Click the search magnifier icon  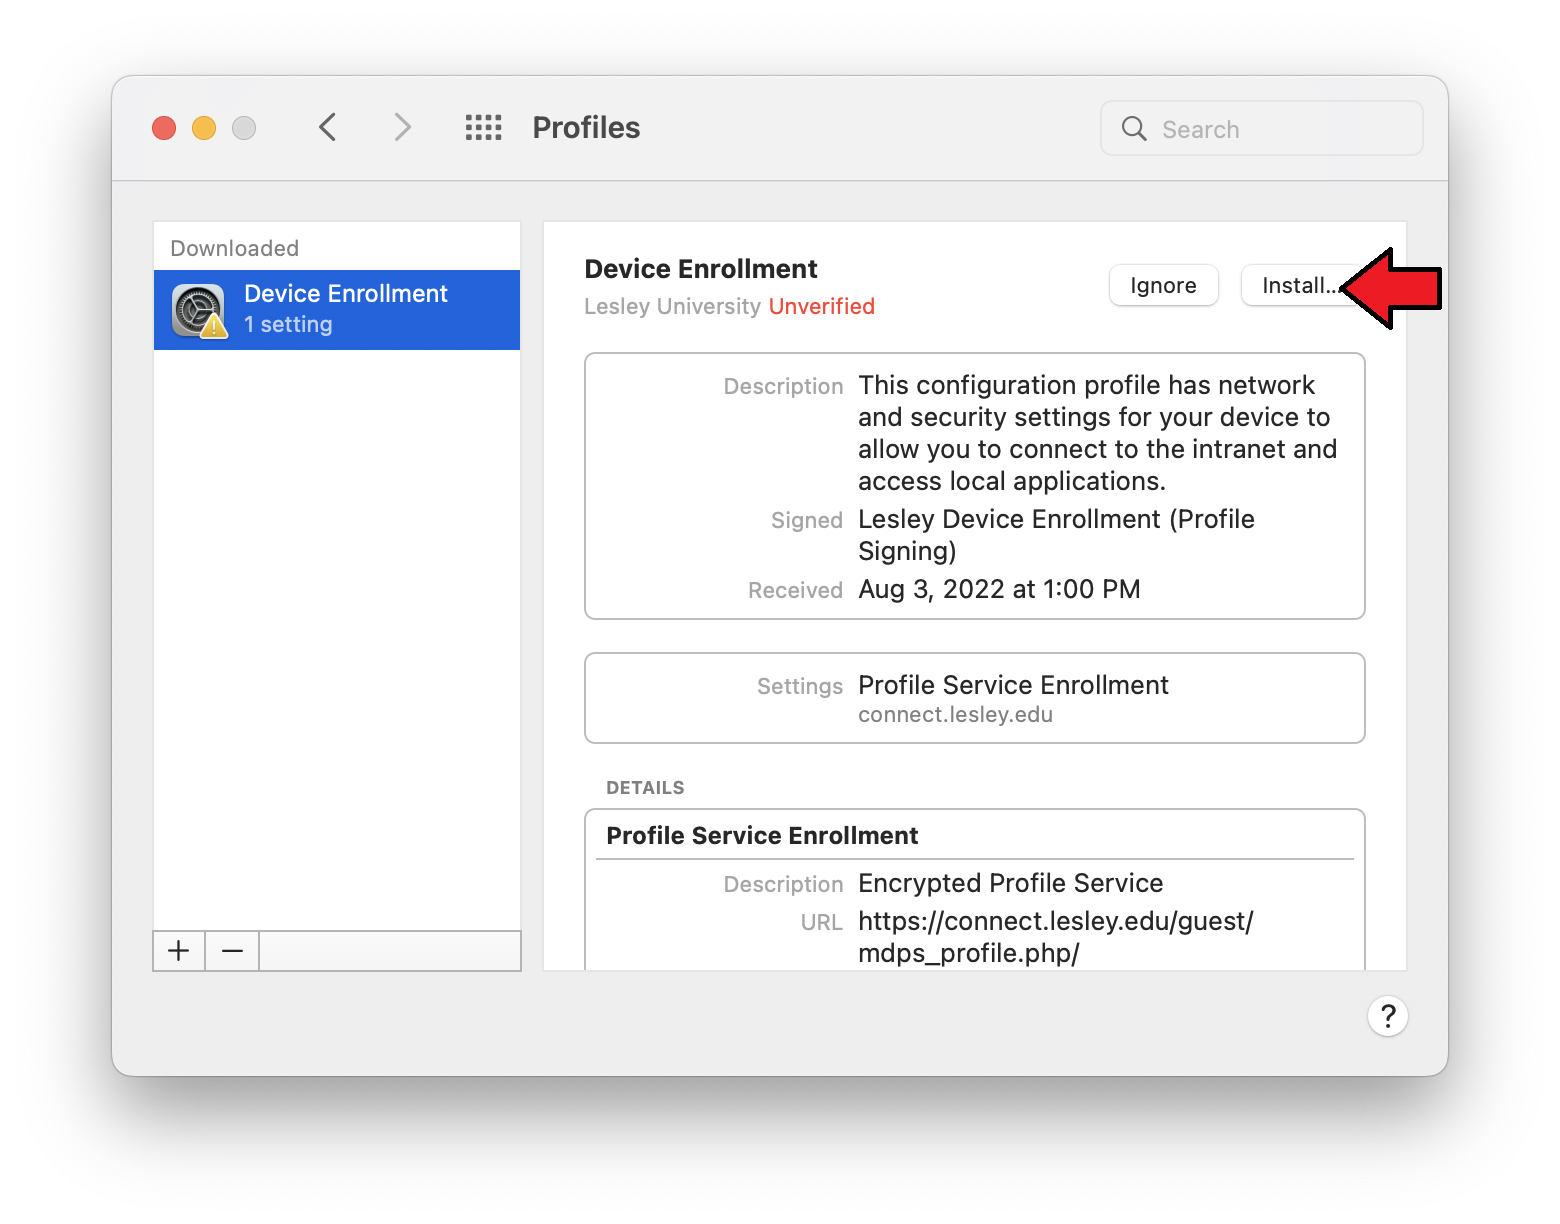coord(1134,128)
